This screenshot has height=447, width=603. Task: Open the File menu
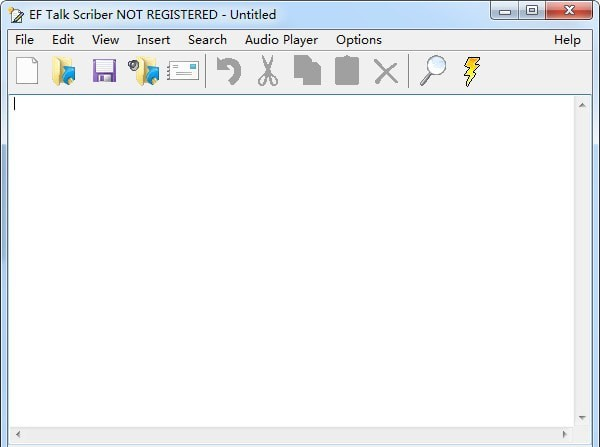(x=25, y=40)
